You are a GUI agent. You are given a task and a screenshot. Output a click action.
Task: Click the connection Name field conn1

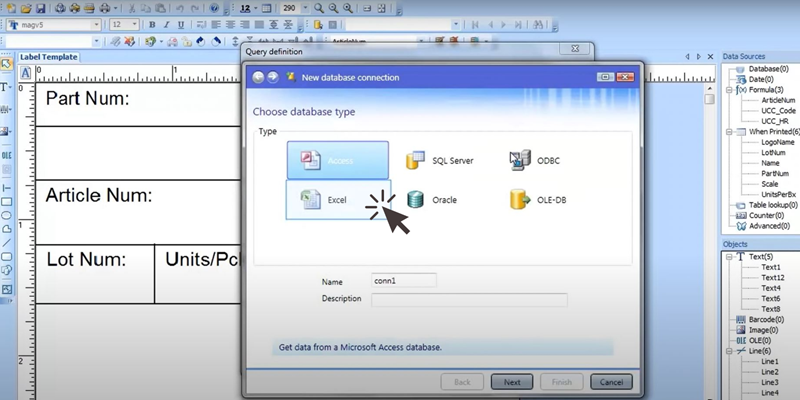pyautogui.click(x=404, y=281)
